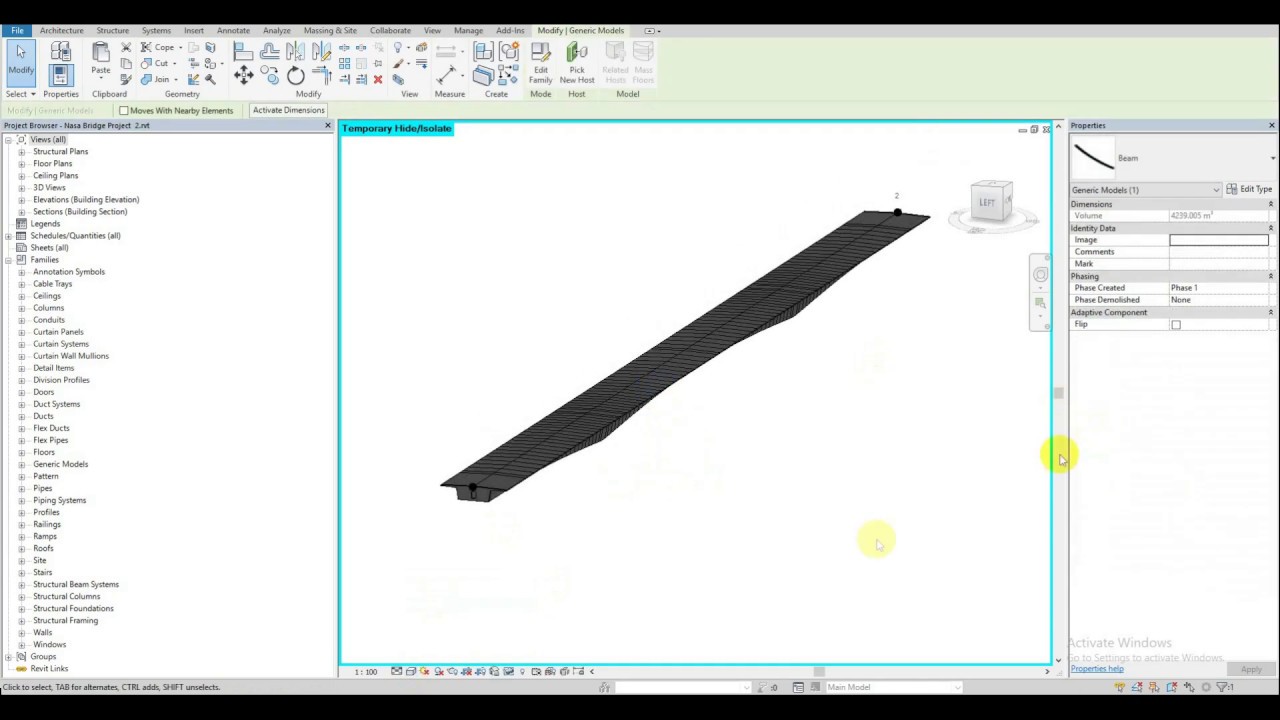This screenshot has width=1280, height=720.
Task: Click the Edit Type button
Action: pyautogui.click(x=1250, y=189)
